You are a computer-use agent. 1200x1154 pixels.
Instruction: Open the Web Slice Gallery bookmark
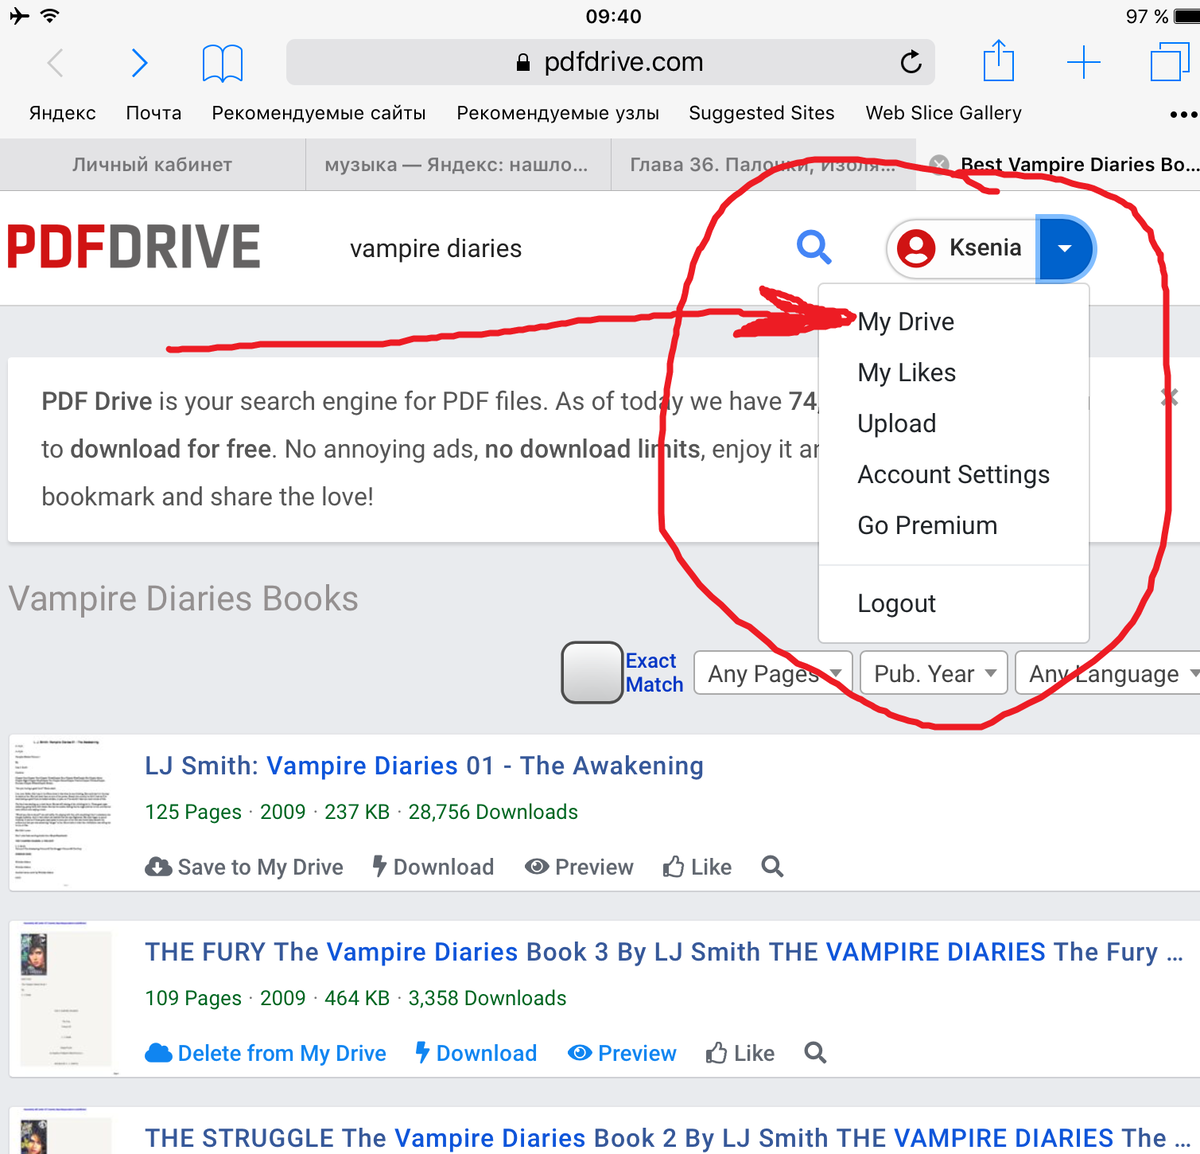click(x=944, y=113)
